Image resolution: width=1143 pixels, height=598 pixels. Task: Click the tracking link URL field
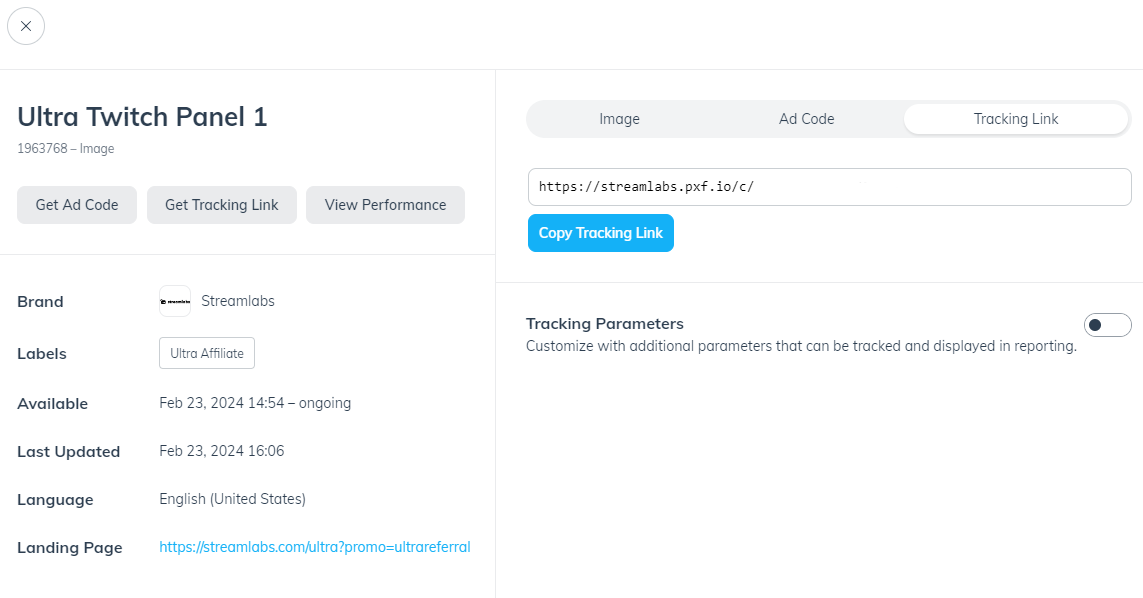tap(830, 187)
